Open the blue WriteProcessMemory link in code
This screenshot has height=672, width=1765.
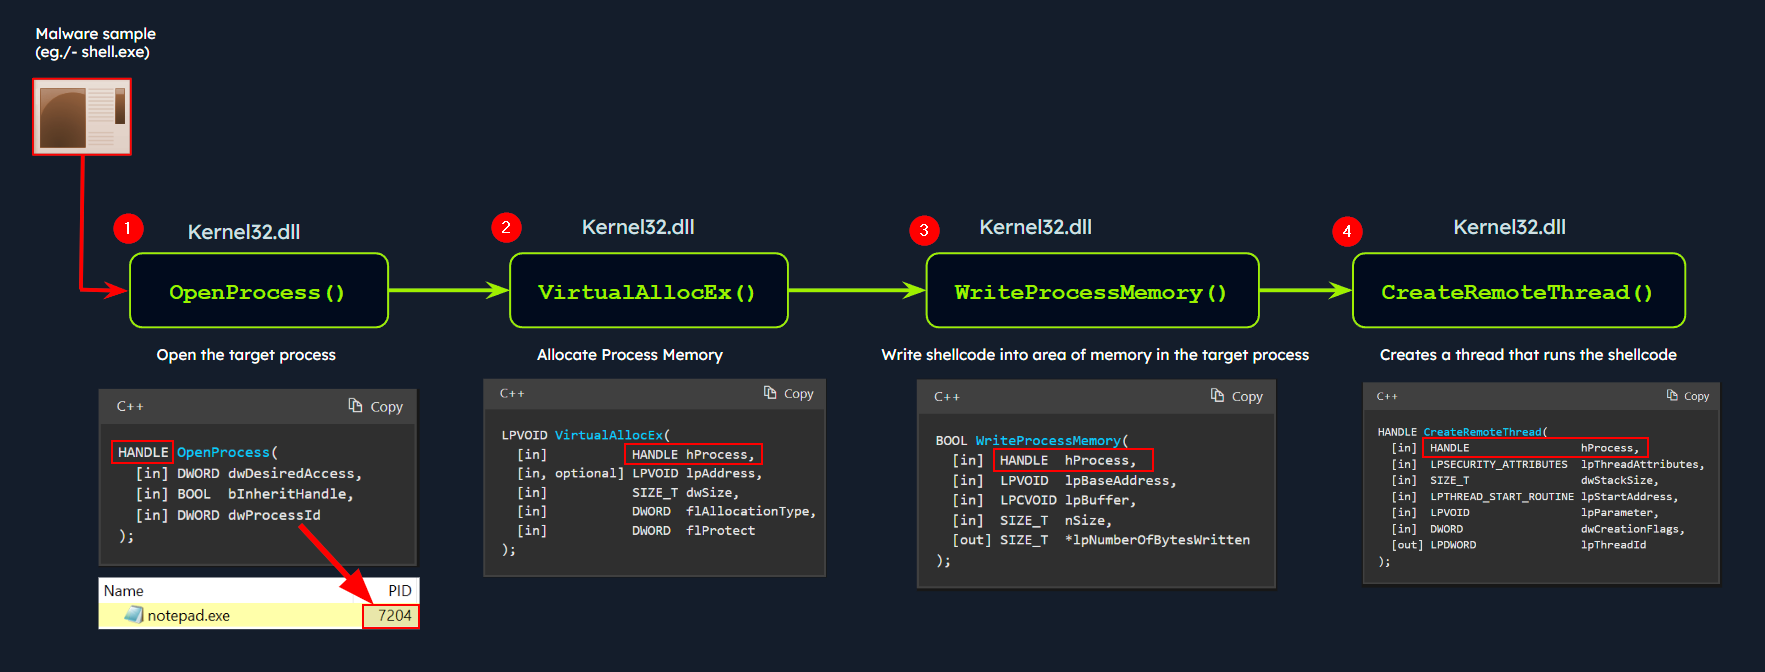click(x=1047, y=440)
